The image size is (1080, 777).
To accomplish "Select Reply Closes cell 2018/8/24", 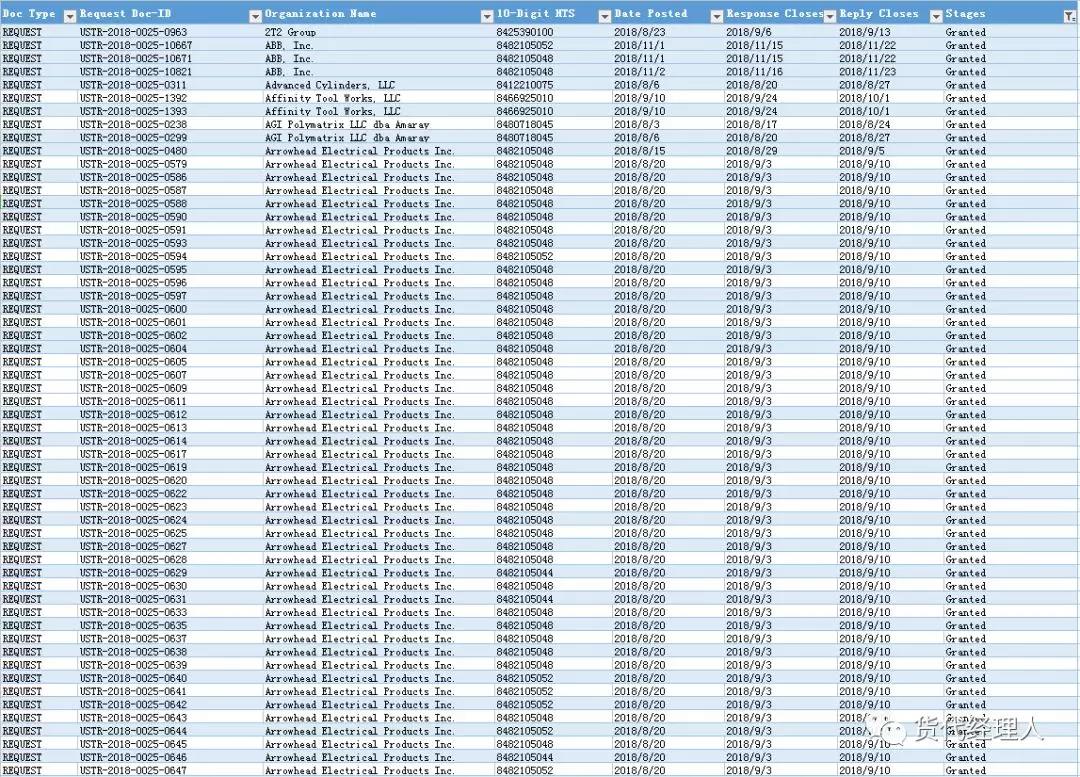I will 890,125.
